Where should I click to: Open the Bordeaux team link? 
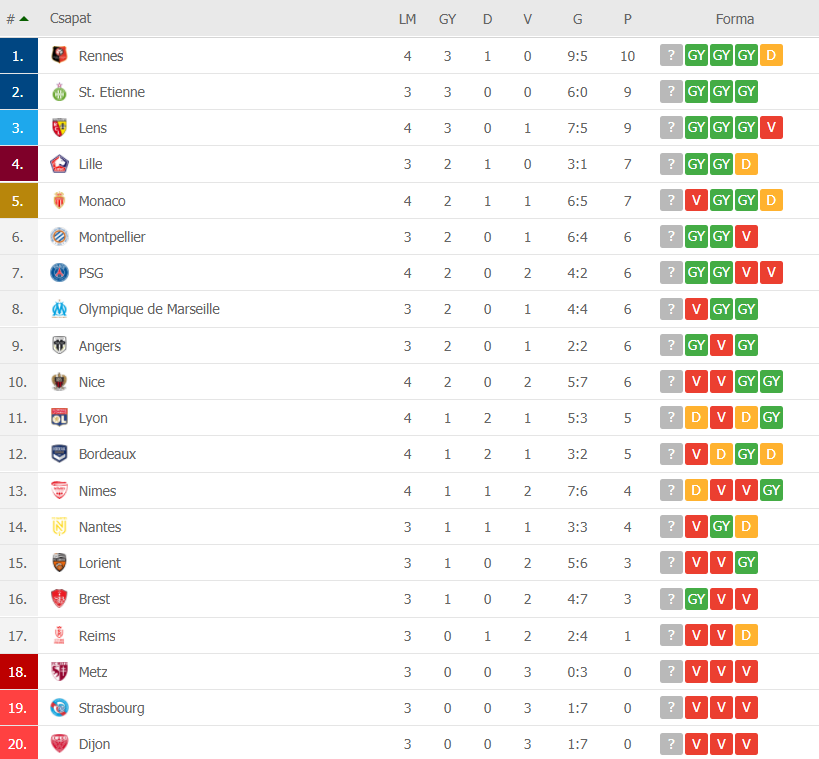point(107,454)
